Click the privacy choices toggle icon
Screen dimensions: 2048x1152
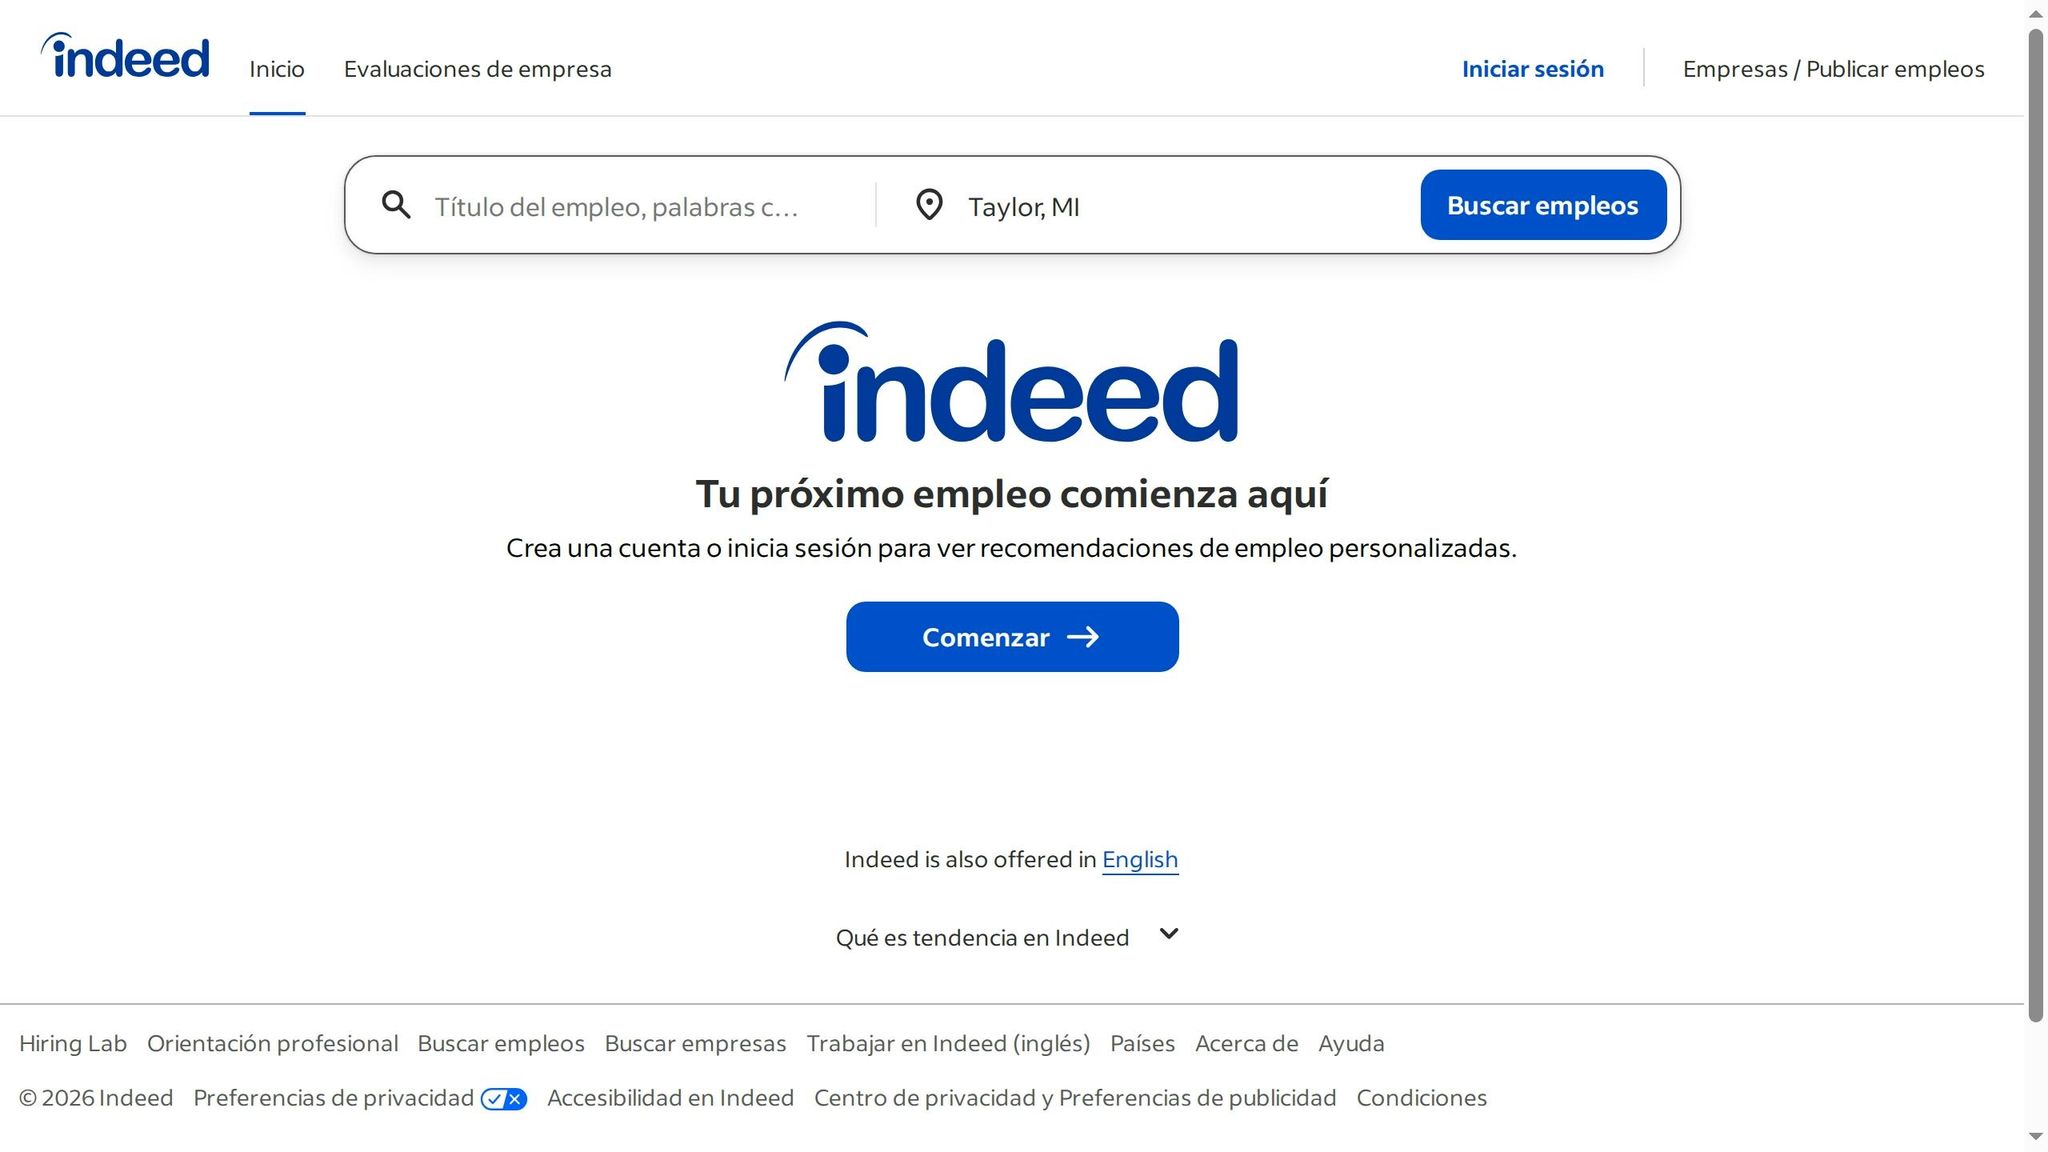(x=503, y=1099)
